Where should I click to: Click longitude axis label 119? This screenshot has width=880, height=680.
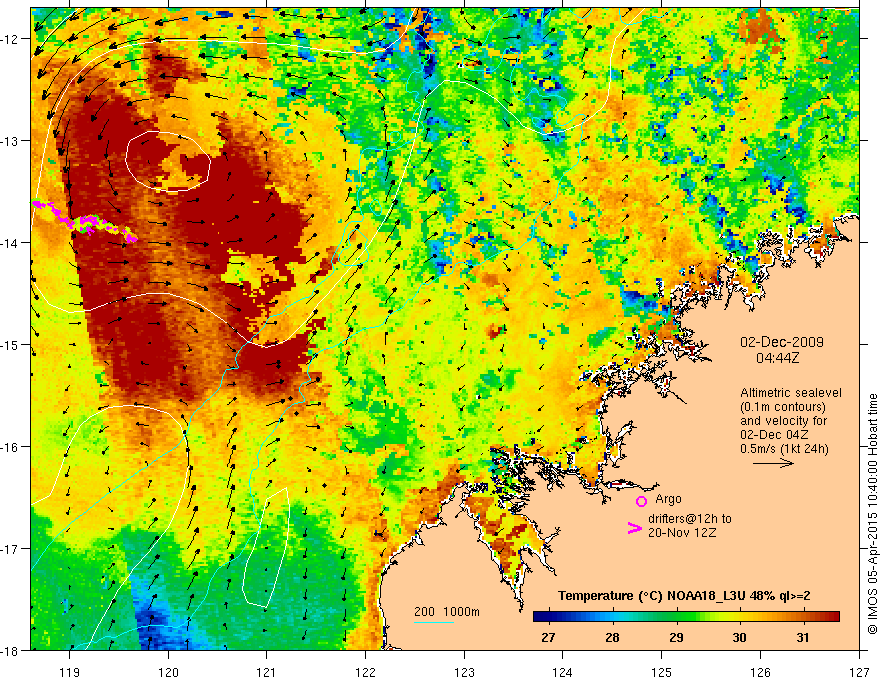tap(70, 672)
